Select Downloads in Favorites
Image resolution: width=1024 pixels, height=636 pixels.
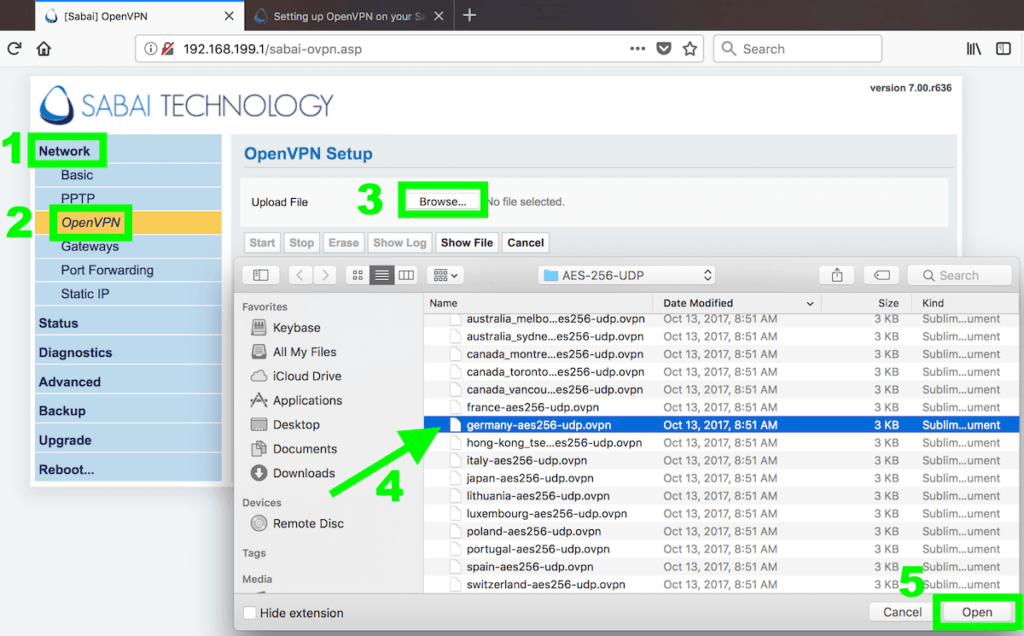pyautogui.click(x=304, y=472)
